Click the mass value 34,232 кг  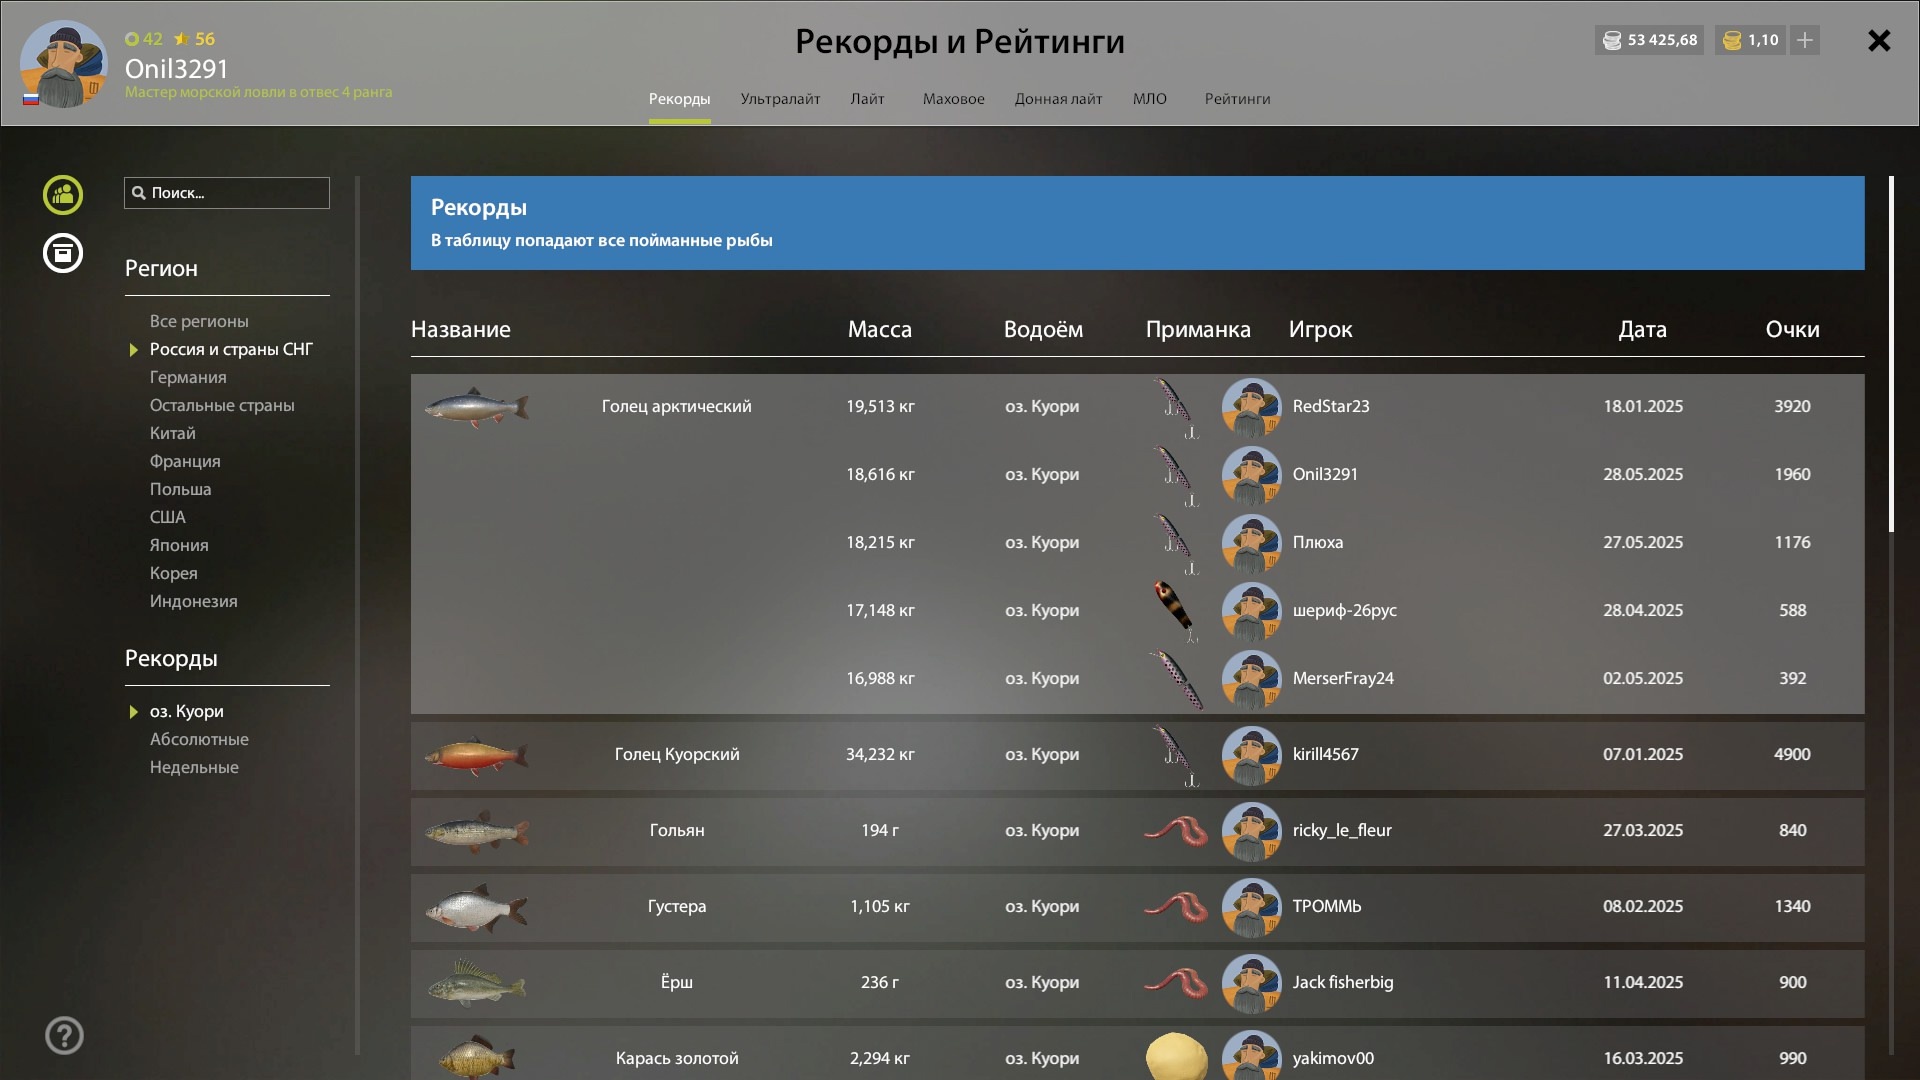tap(880, 754)
